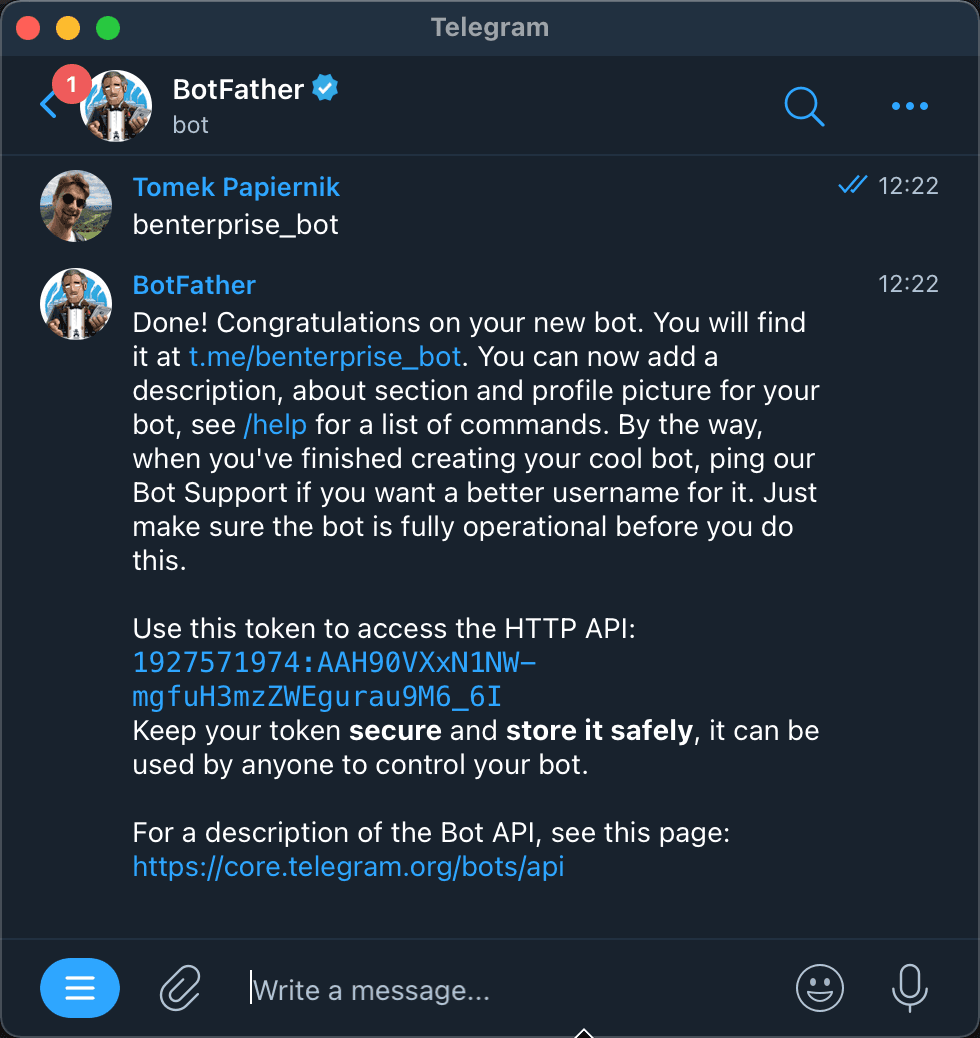Click Tomek Papiernik's profile picture
The height and width of the screenshot is (1038, 980).
pos(76,206)
